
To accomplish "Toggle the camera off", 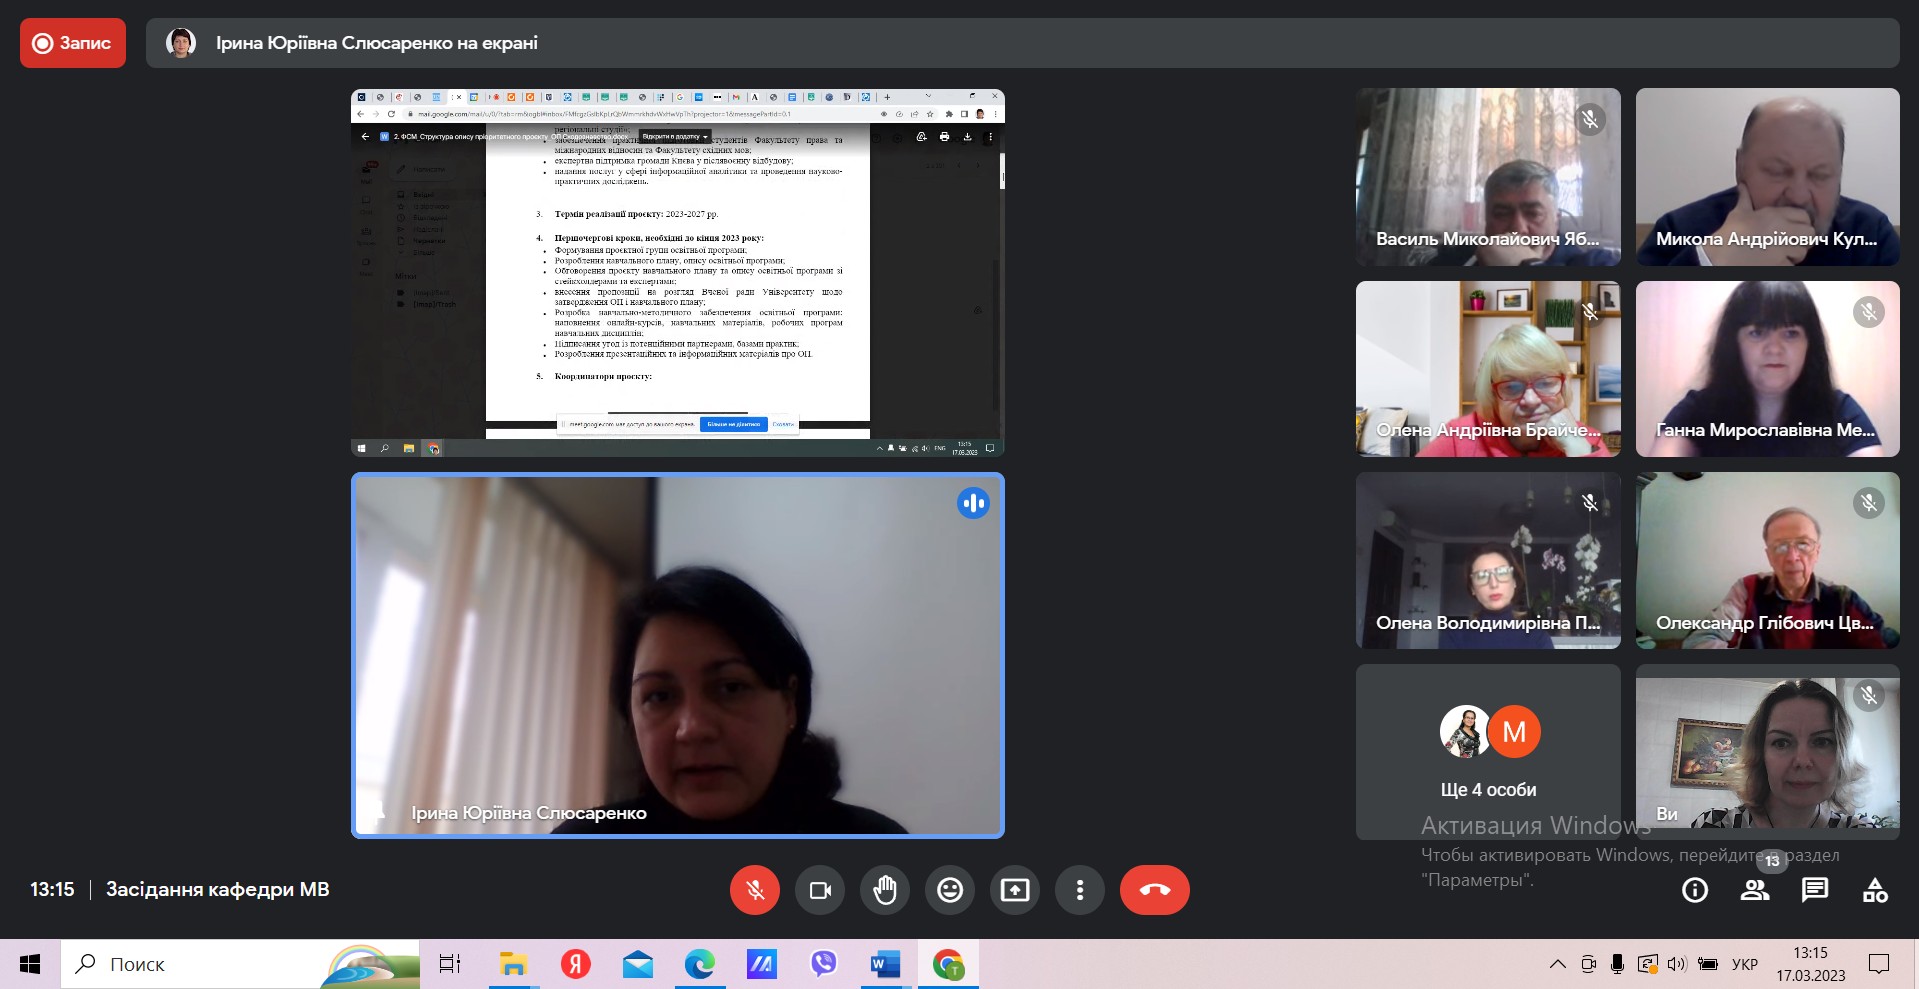I will click(x=820, y=890).
